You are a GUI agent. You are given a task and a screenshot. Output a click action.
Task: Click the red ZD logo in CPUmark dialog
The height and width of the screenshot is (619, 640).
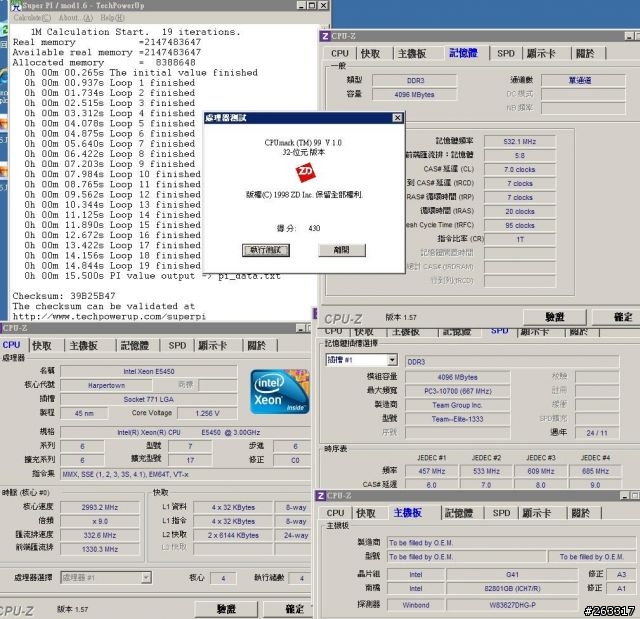pyautogui.click(x=305, y=172)
